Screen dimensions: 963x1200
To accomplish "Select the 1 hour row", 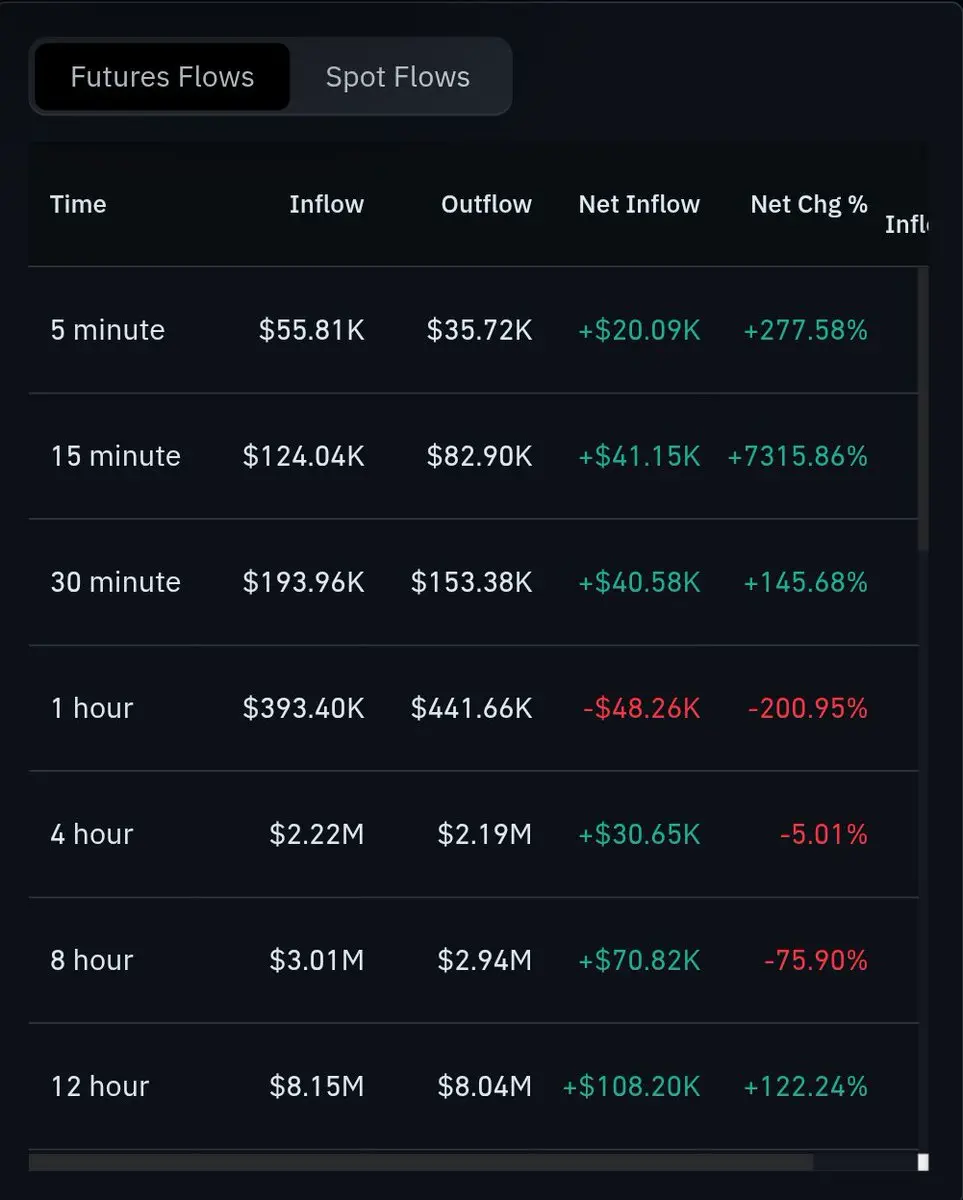I will coord(473,708).
